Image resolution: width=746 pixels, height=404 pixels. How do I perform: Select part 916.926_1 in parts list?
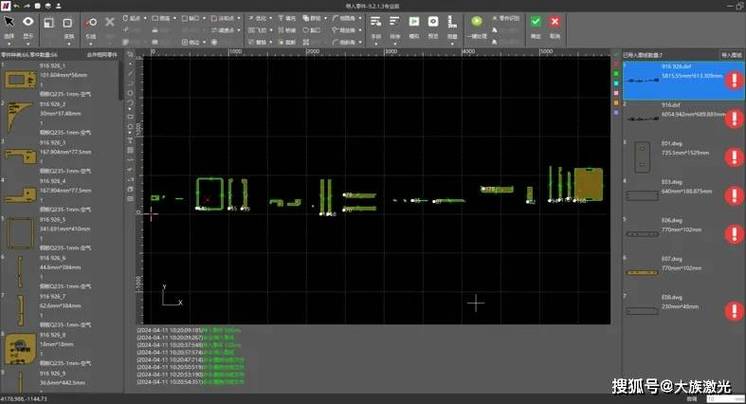(59, 80)
